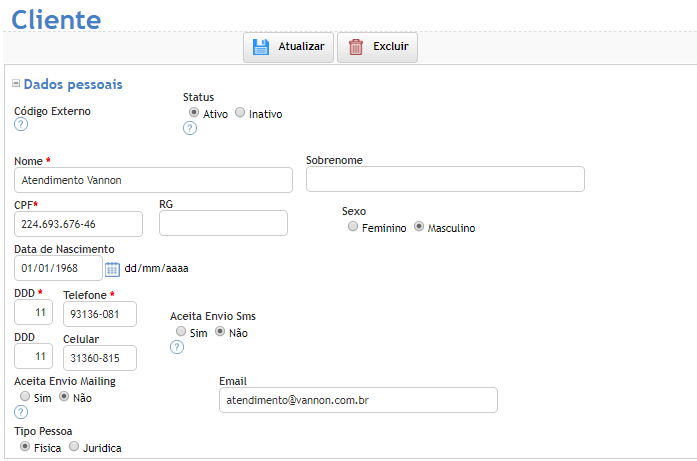Click the DDD field beside Celular

33,356
